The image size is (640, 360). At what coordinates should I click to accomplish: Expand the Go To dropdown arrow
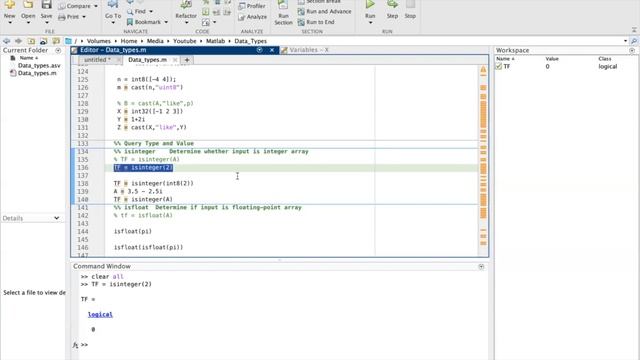pyautogui.click(x=113, y=23)
